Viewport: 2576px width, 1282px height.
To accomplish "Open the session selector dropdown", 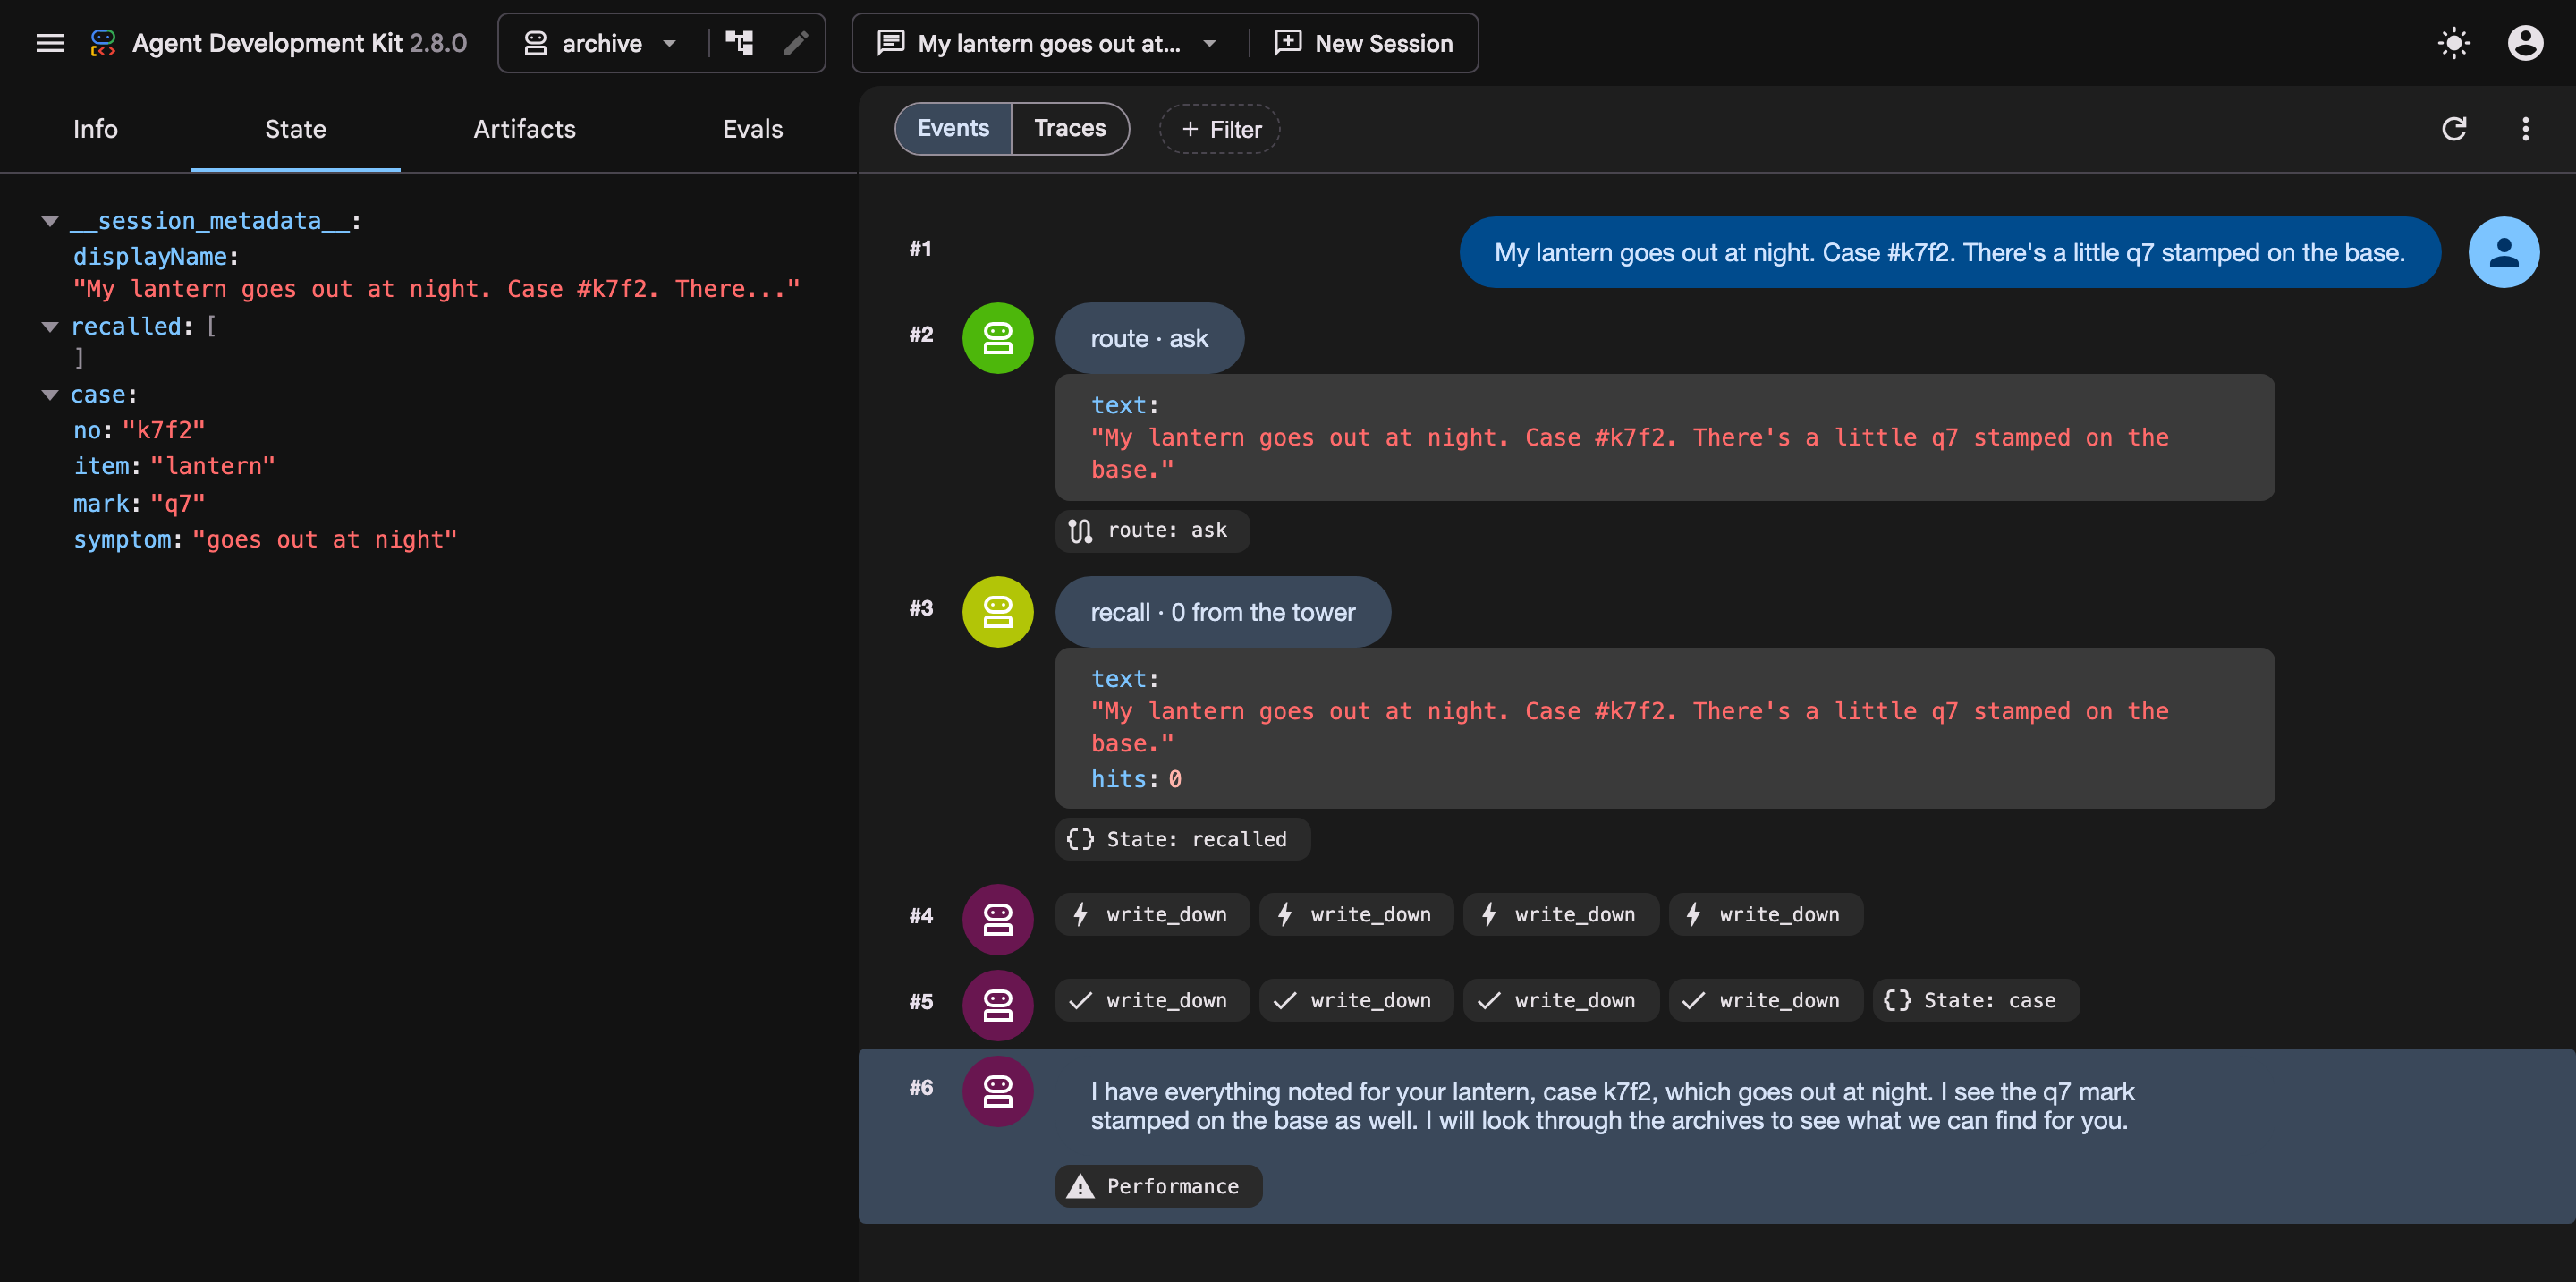I will click(1047, 43).
